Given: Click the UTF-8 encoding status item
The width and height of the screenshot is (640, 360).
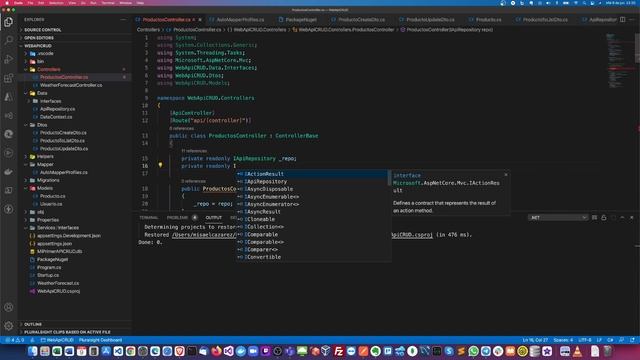Looking at the screenshot, I should coord(585,340).
